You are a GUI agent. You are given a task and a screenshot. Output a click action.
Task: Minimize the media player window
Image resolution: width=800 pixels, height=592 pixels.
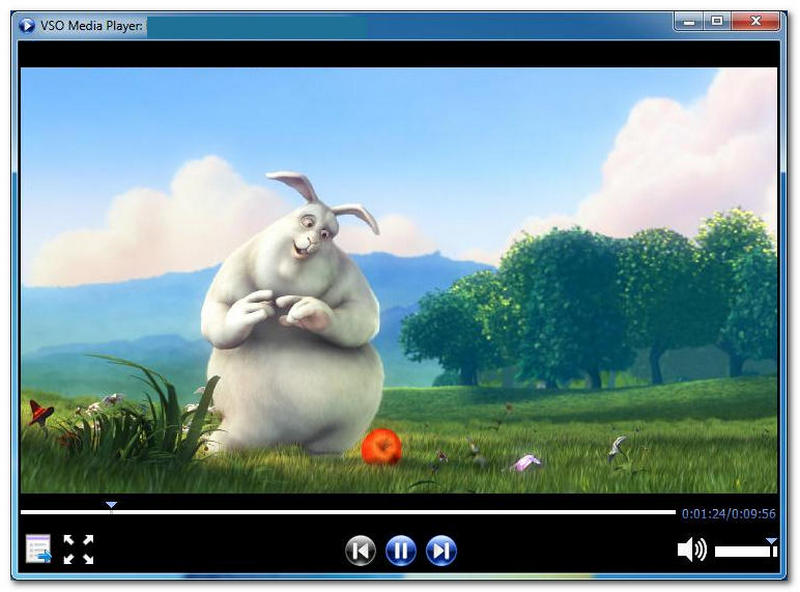coord(688,20)
